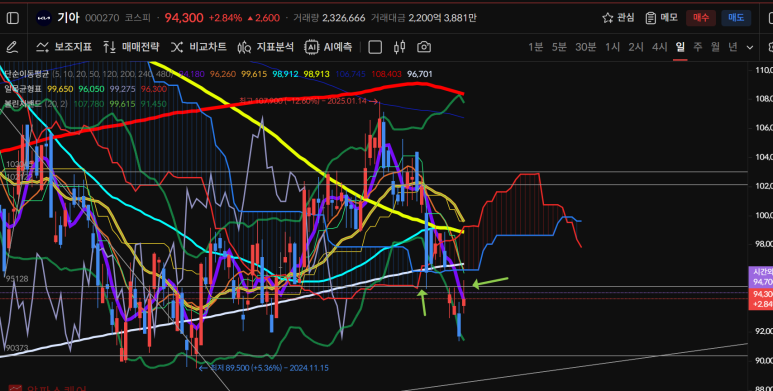The image size is (773, 391).
Task: Click yellow moving average value 98,913
Action: (x=316, y=74)
